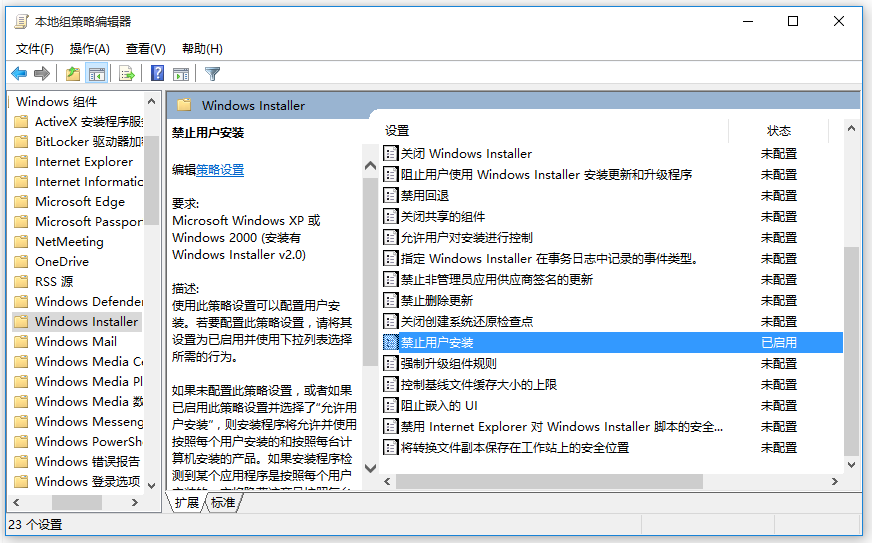
Task: Click the policy icon beside 禁用回退
Action: point(391,195)
